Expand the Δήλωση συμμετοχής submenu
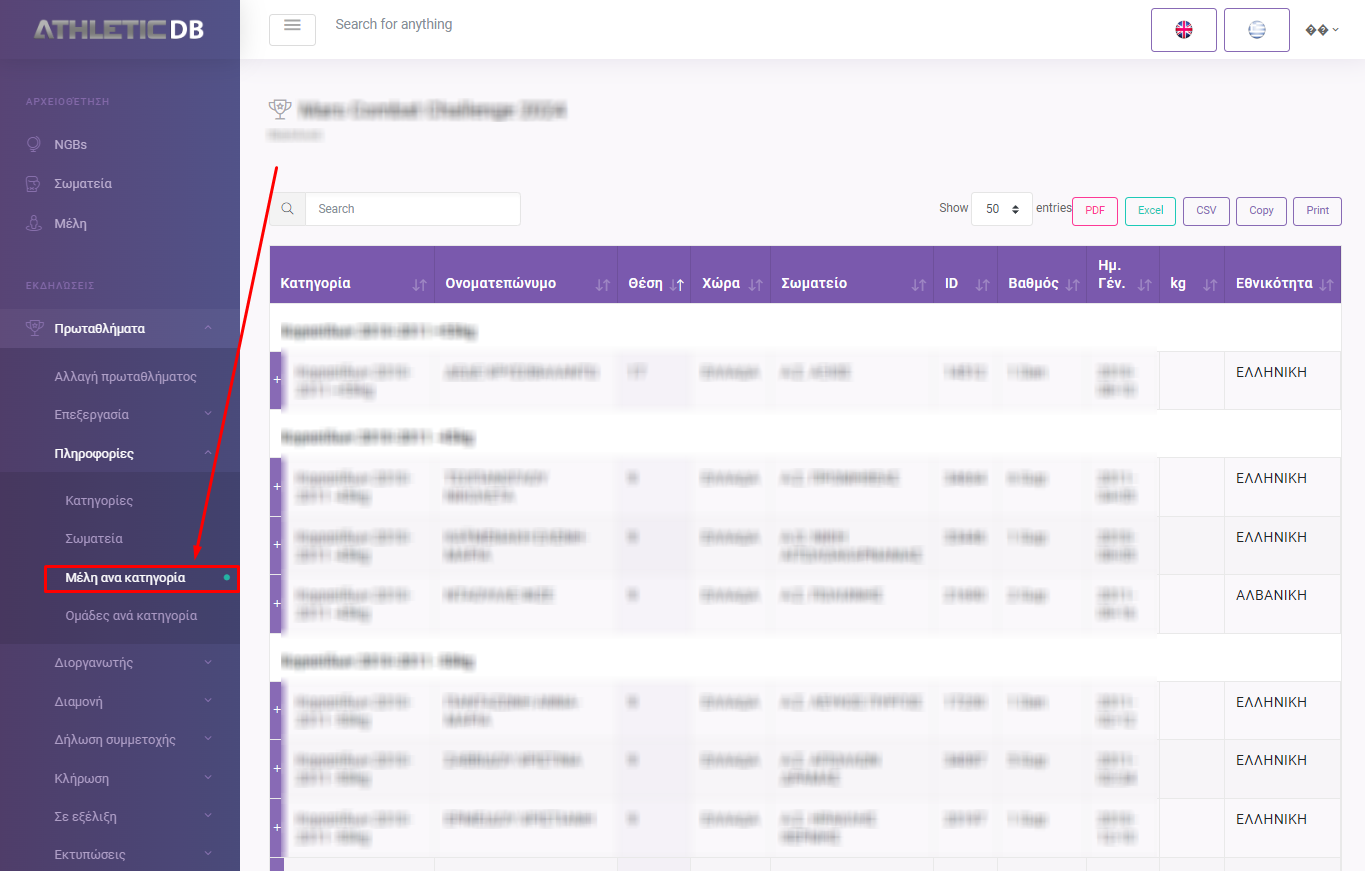Screen dimensions: 1365x871 tap(120, 739)
